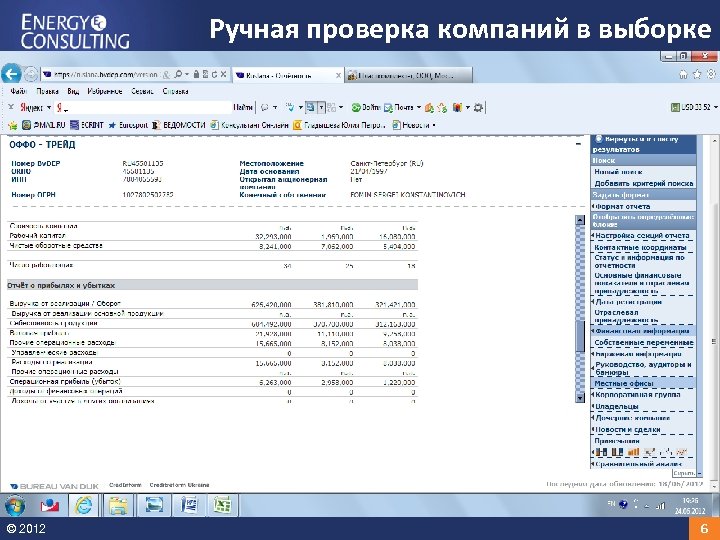Viewport: 720px width, 540px height.
Task: Click the stop X icon in address bar
Action: [x=223, y=74]
